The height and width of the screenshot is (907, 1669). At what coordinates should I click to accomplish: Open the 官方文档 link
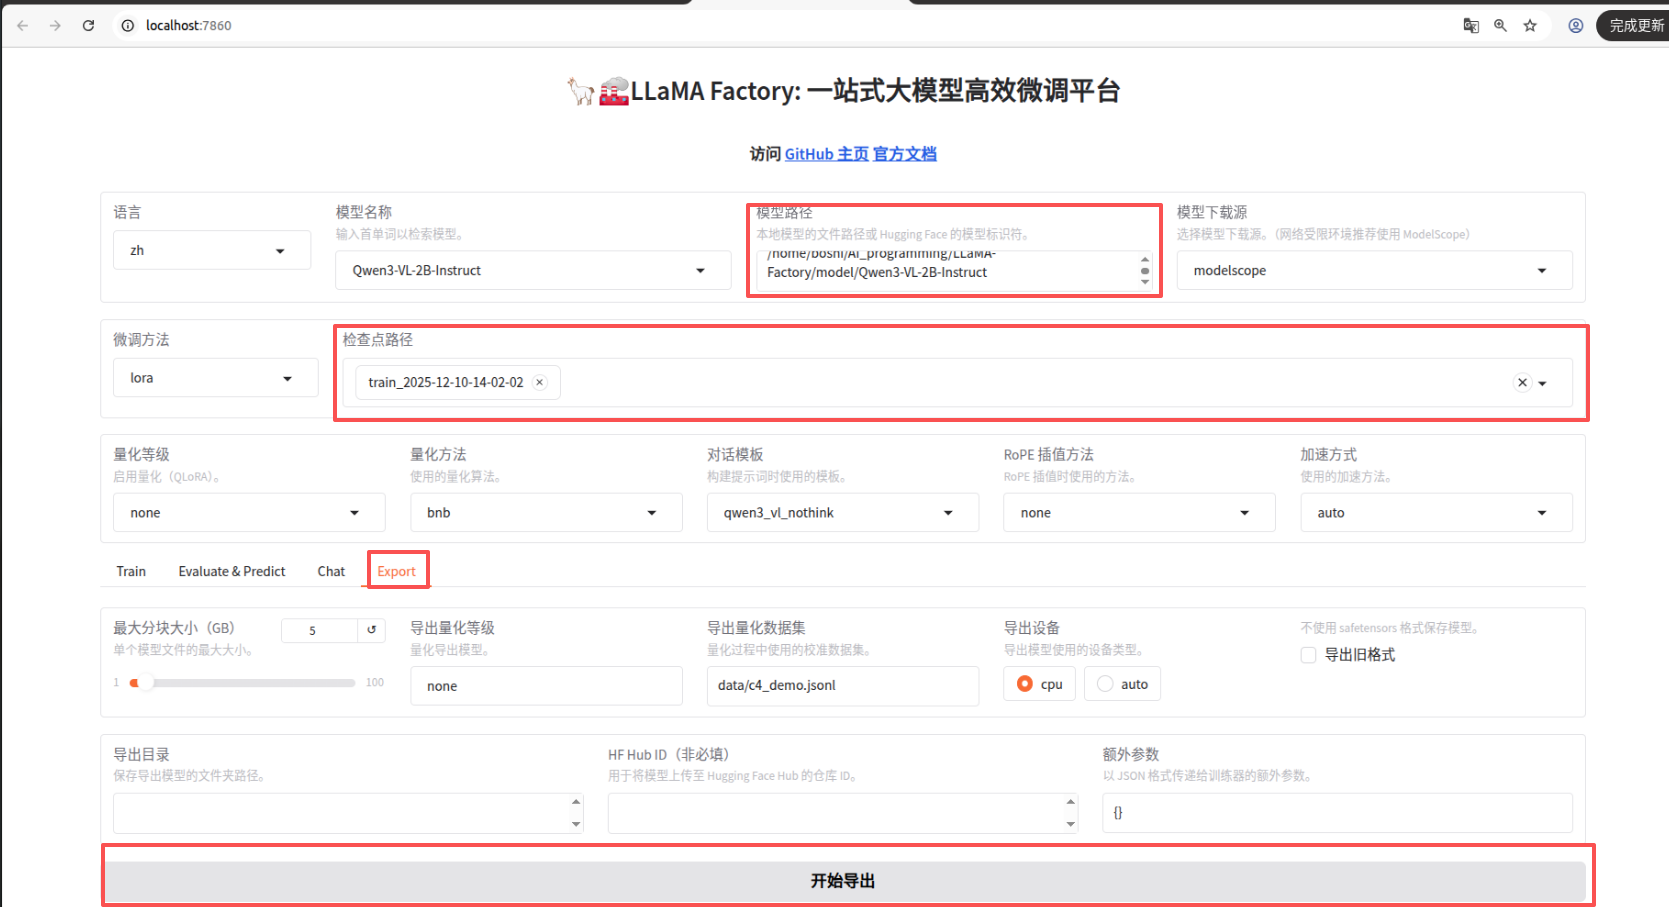coord(905,154)
